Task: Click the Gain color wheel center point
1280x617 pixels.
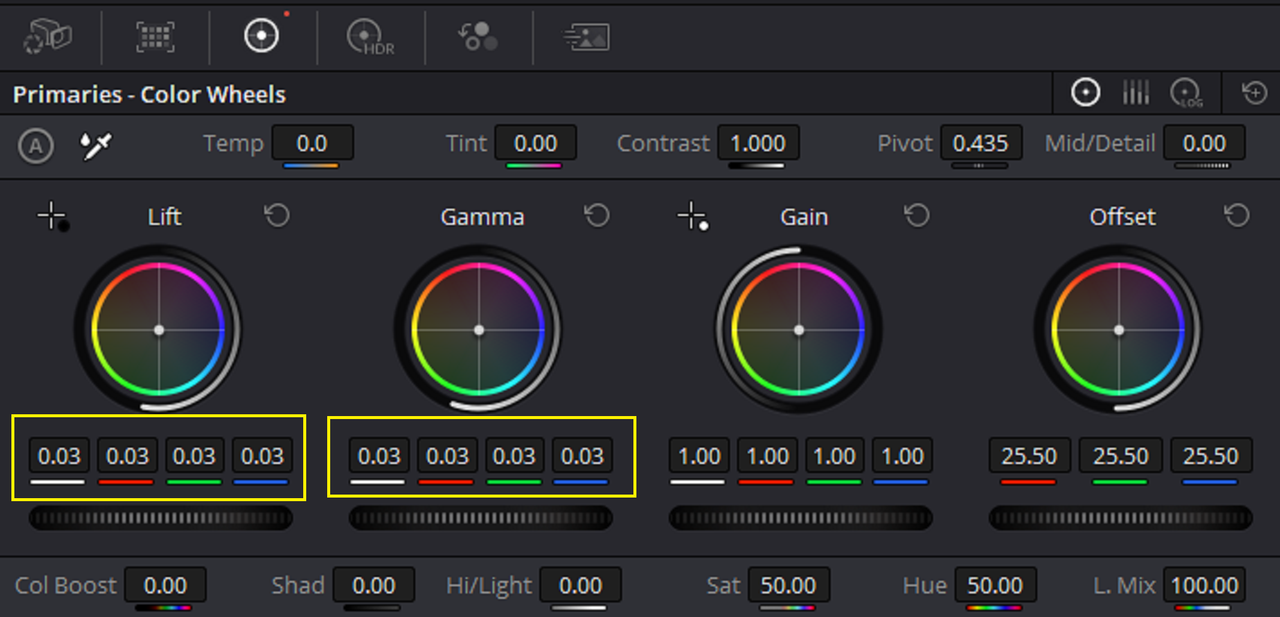Action: pos(798,329)
